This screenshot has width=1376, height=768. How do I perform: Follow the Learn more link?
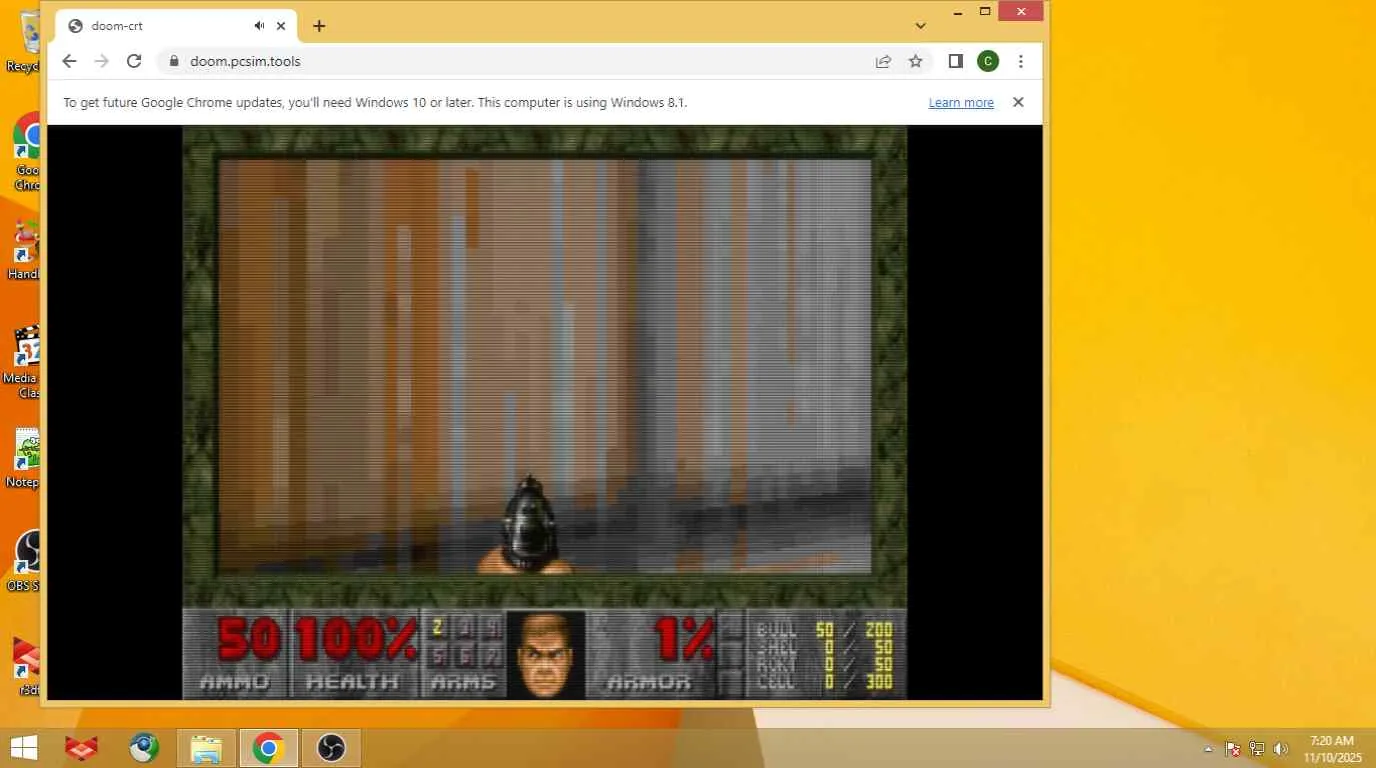[961, 102]
